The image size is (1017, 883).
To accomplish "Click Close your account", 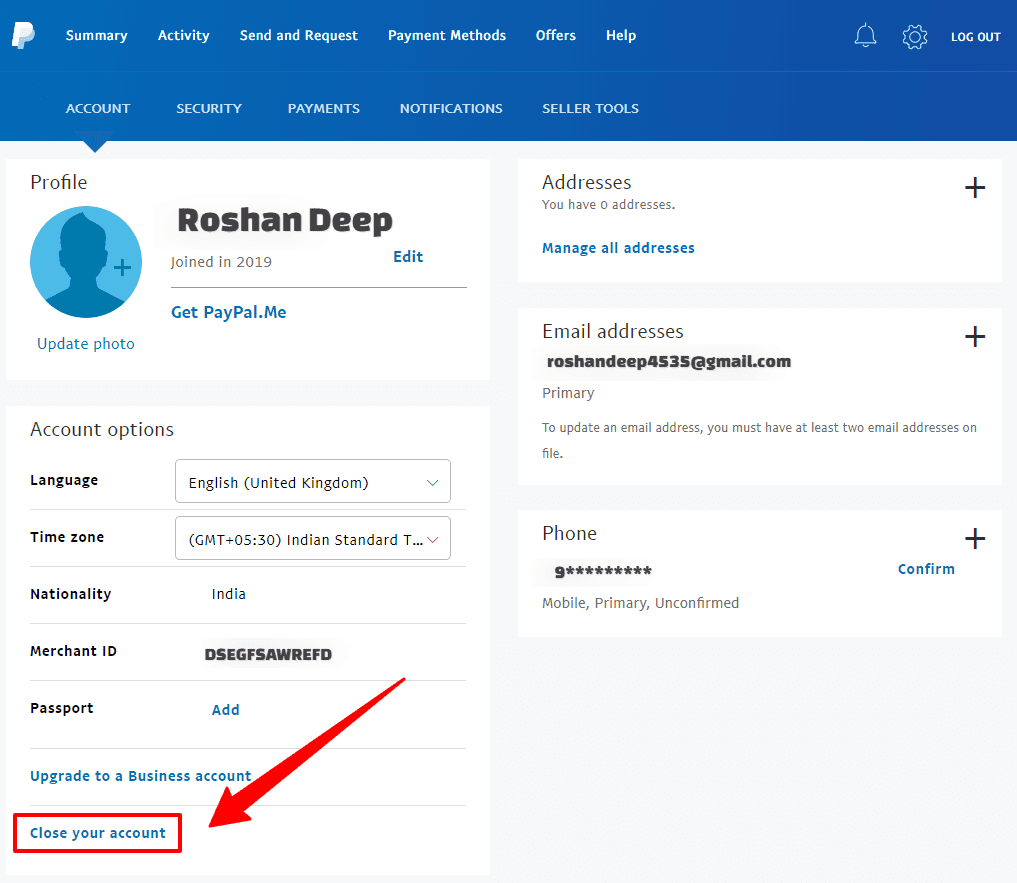I will [x=96, y=832].
